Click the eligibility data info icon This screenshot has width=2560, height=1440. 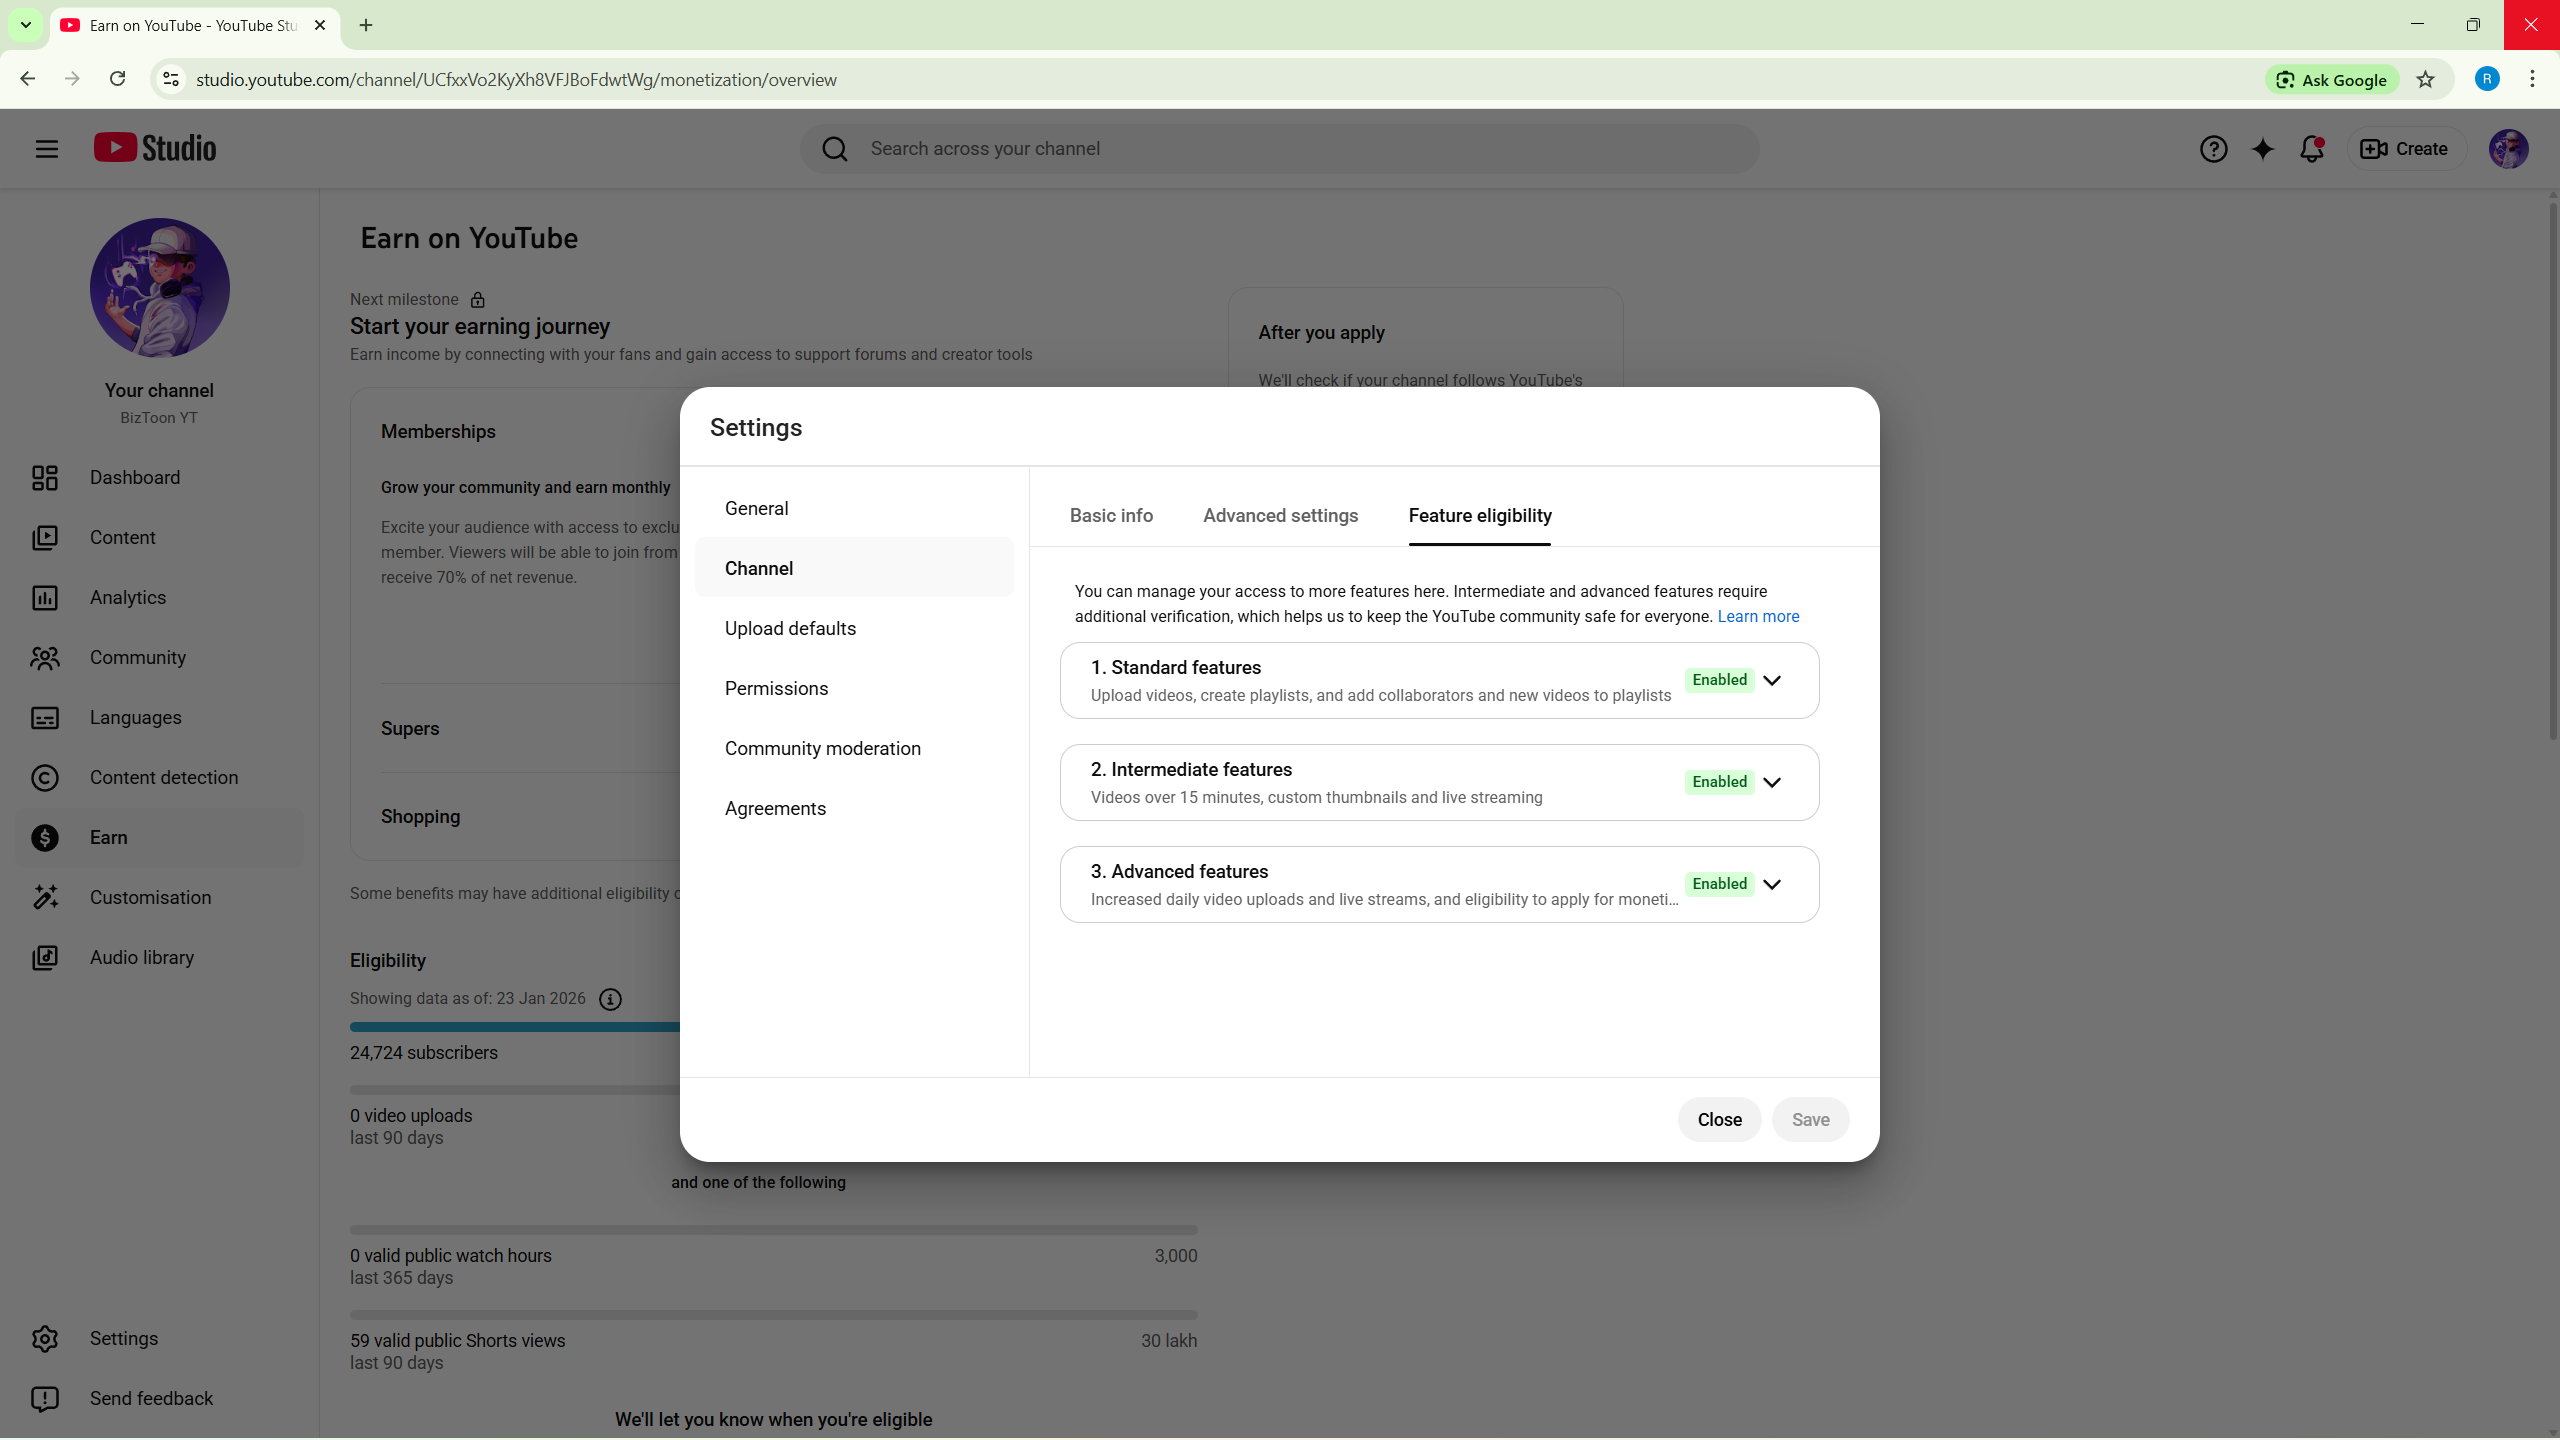click(x=610, y=999)
